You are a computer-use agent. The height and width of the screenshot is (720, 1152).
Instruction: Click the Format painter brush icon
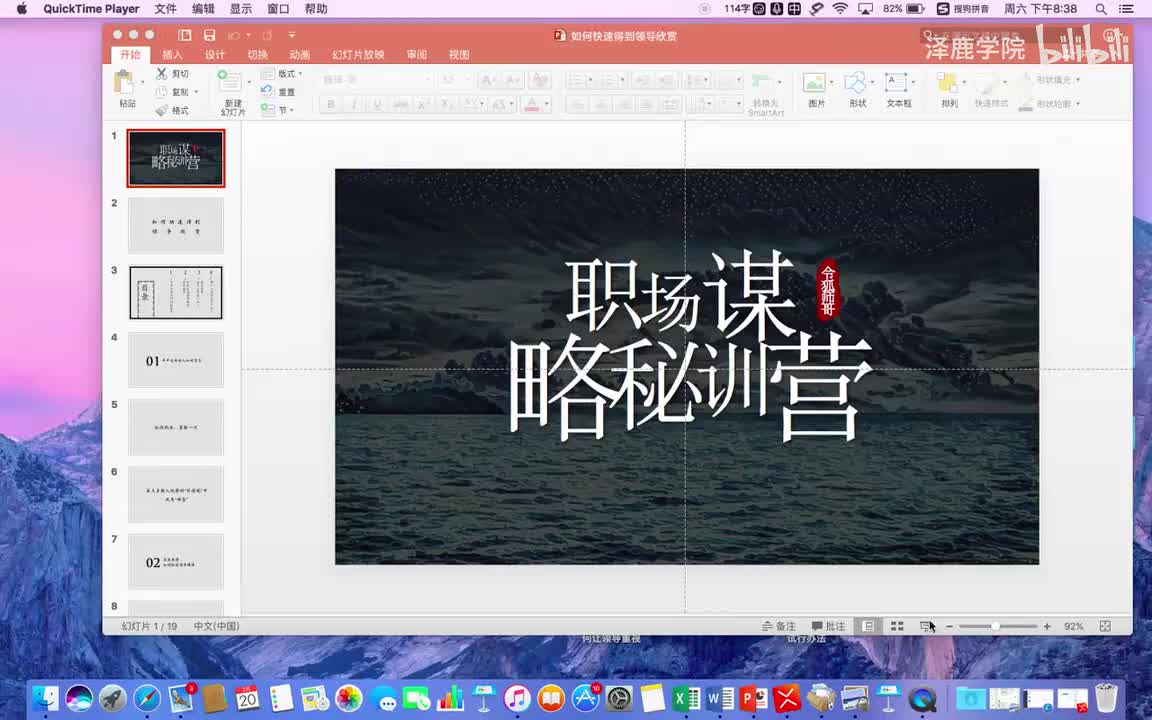pos(162,110)
